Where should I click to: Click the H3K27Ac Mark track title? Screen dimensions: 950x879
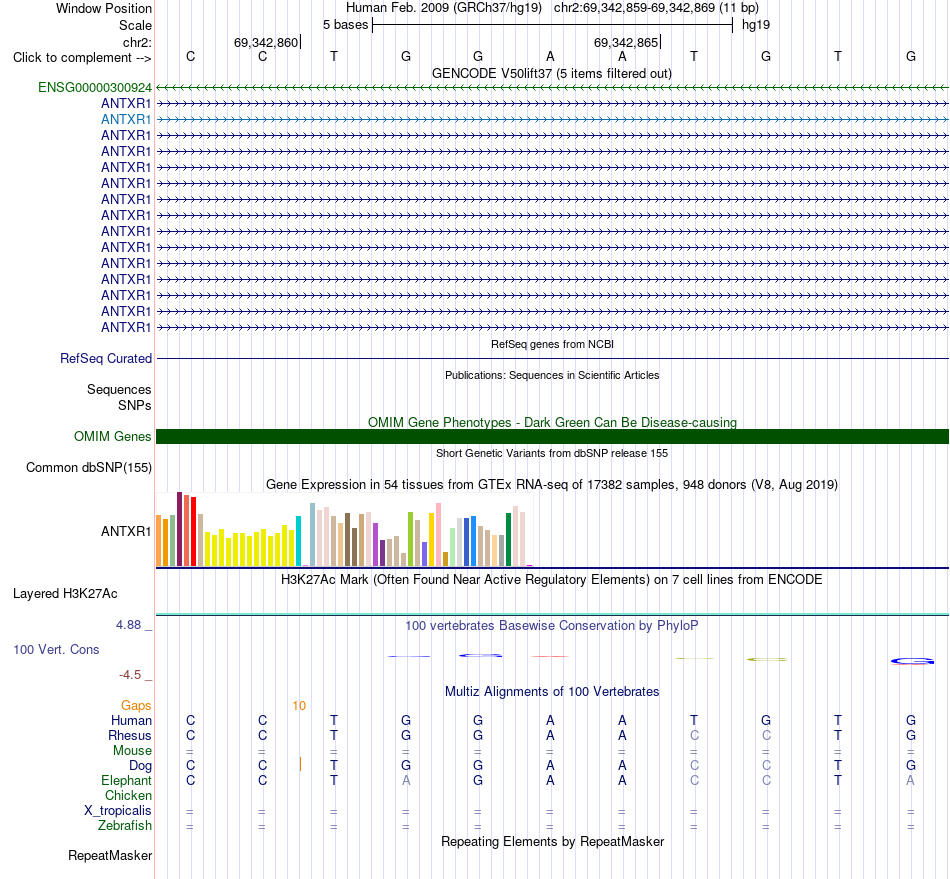pos(552,580)
